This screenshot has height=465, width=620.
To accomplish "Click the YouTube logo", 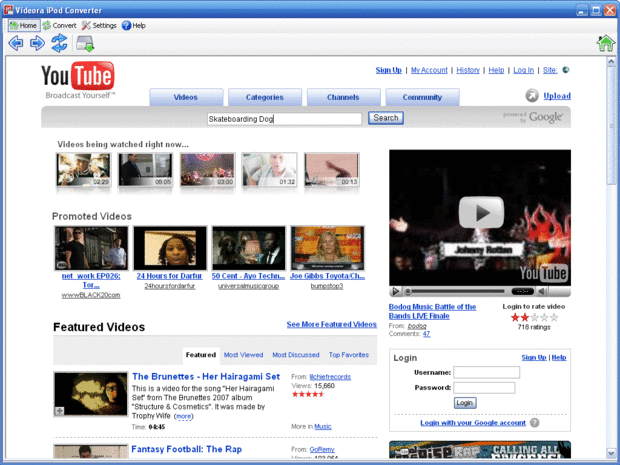I will tap(78, 79).
